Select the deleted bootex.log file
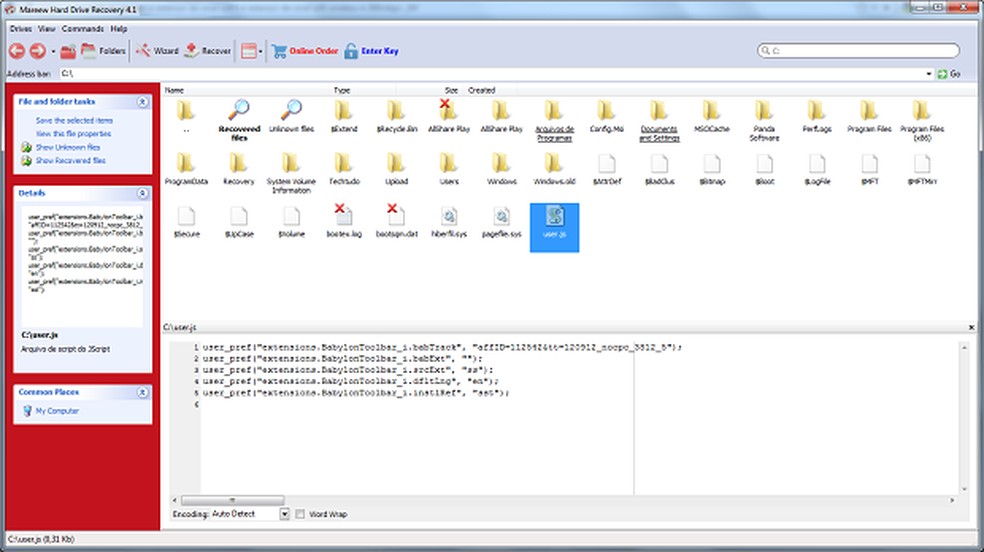 tap(343, 221)
